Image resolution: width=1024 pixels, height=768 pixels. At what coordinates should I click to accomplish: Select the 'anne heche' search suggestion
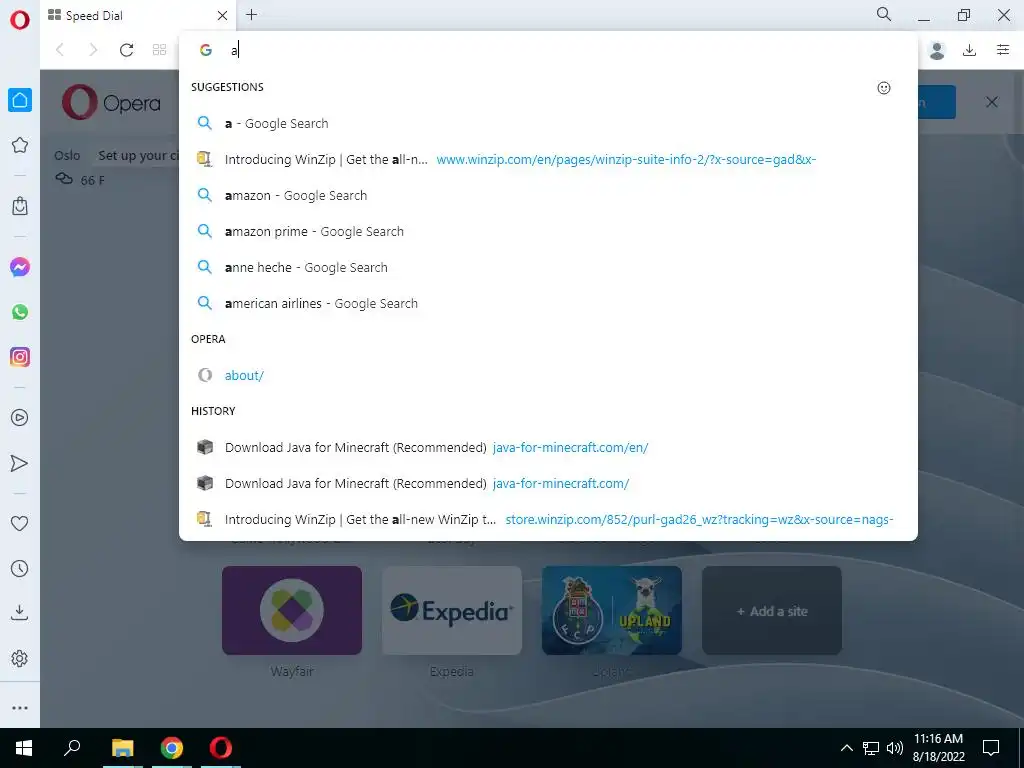548,267
